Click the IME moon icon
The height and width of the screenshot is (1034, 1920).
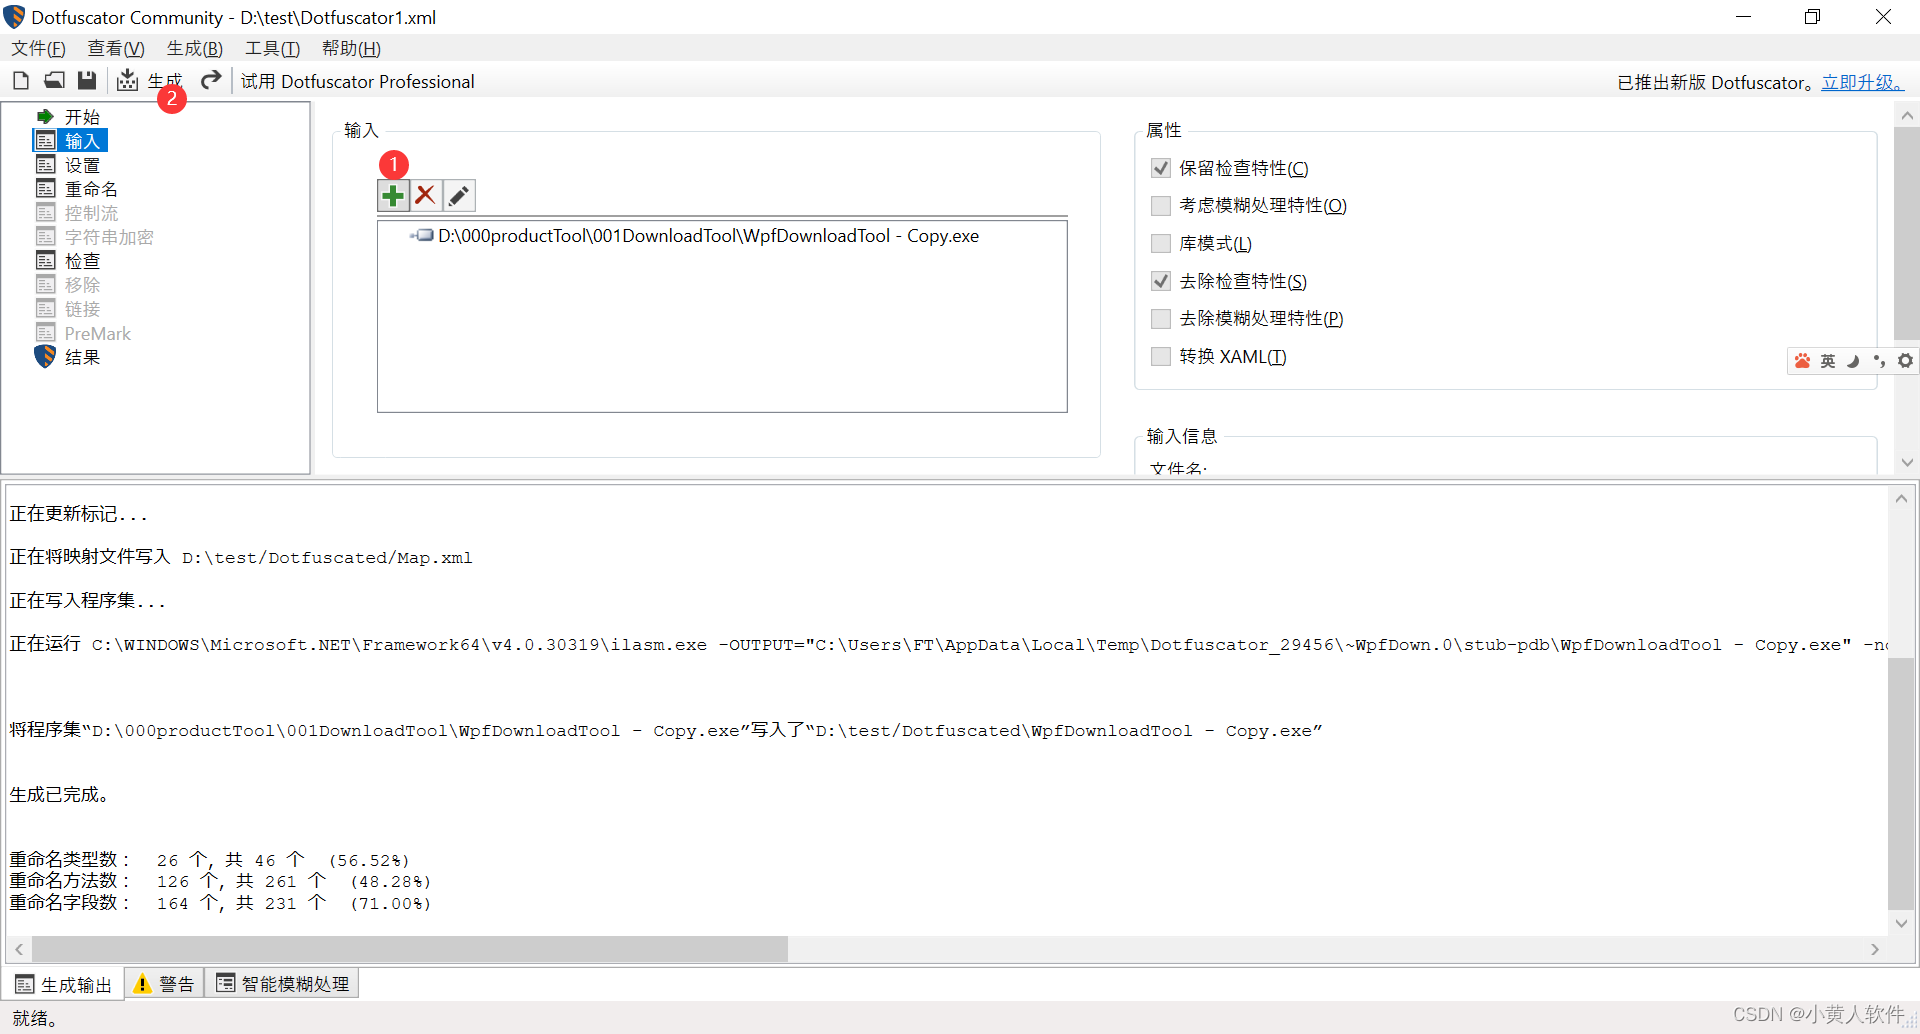(x=1853, y=361)
